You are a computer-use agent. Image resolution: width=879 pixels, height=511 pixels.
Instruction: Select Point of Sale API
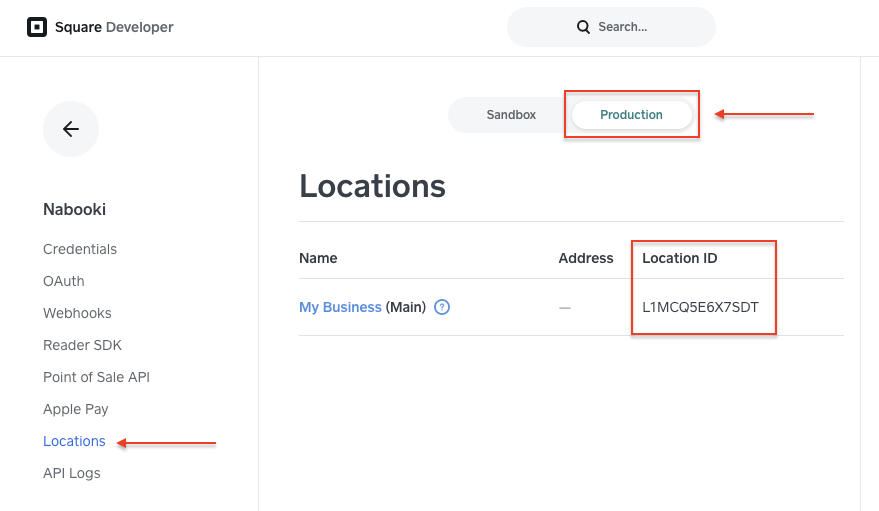96,377
